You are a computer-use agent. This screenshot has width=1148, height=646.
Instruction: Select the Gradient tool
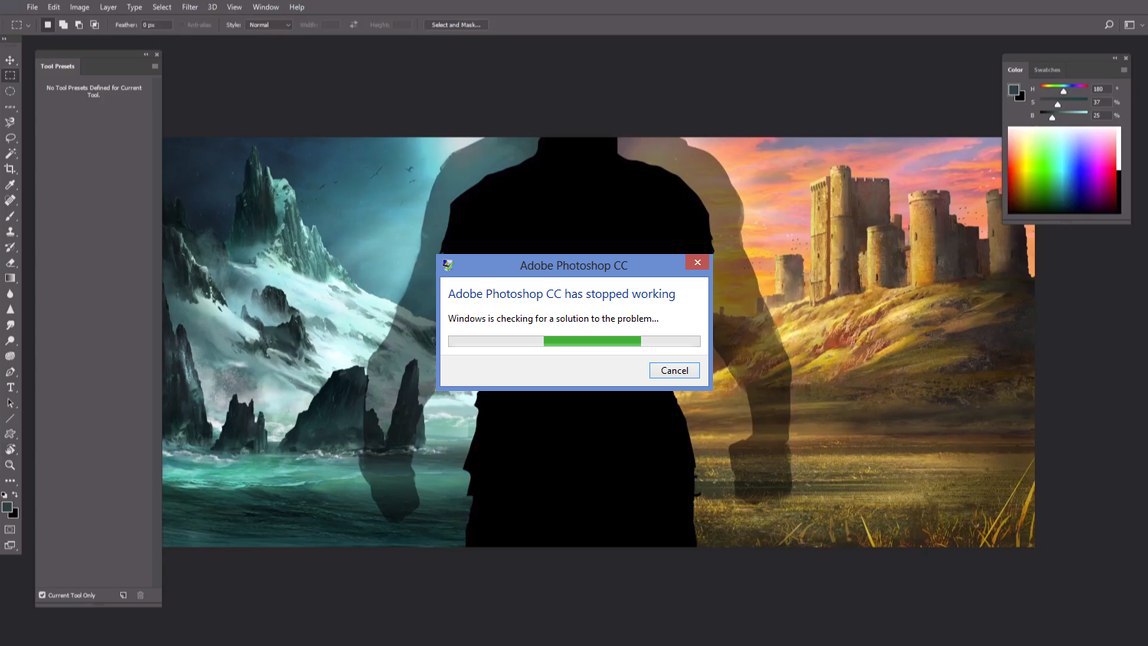[10, 278]
